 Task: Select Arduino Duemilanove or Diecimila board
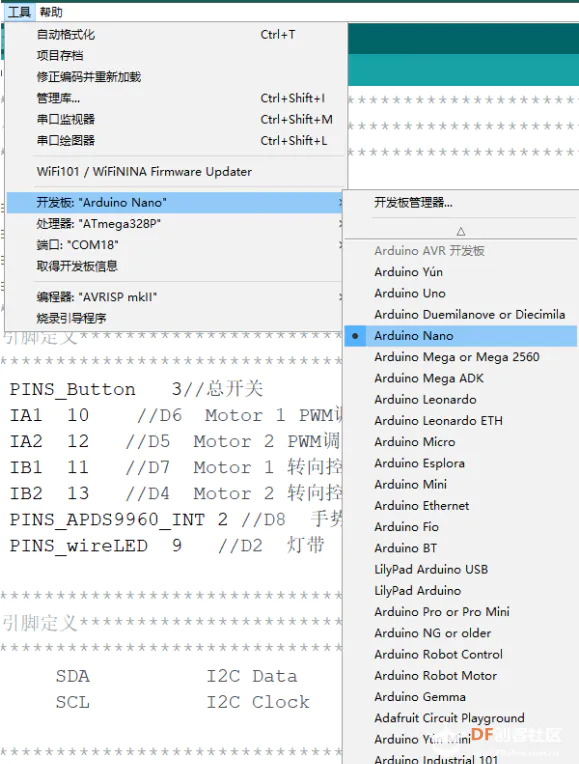pyautogui.click(x=461, y=314)
